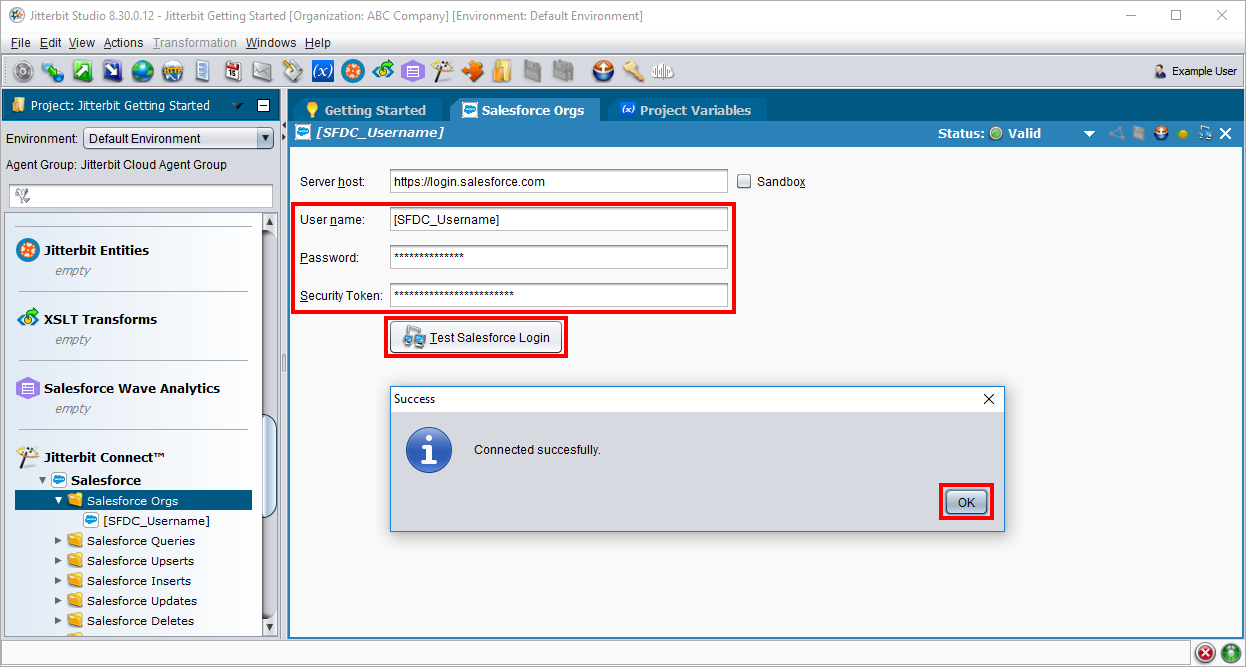Click the orange puzzle piece plugin icon
1246x667 pixels.
[x=472, y=71]
